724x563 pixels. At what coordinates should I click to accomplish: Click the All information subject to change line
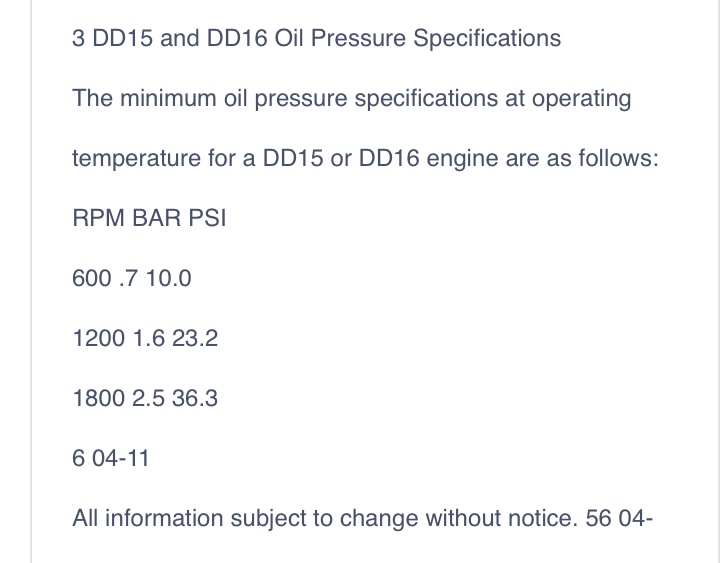362,519
